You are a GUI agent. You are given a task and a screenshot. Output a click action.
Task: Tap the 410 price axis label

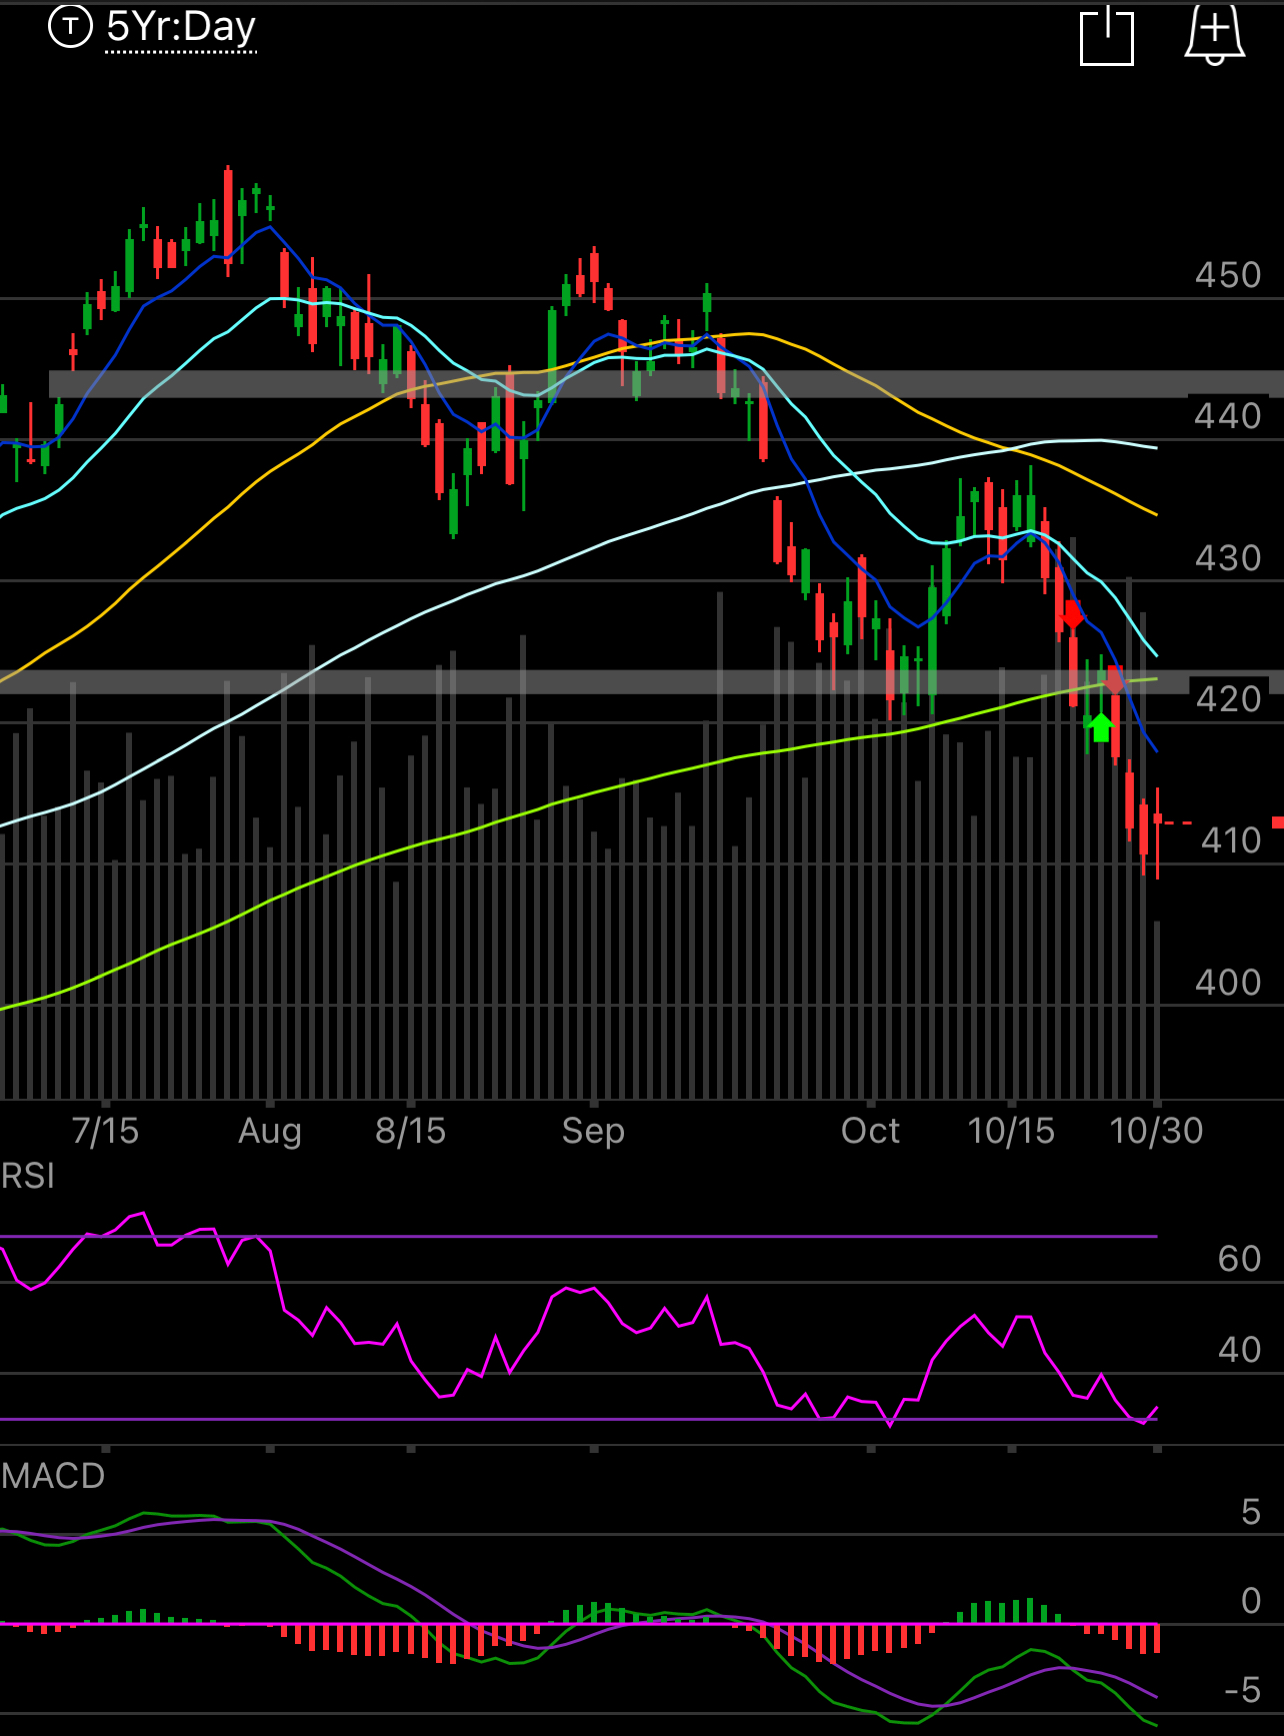click(x=1231, y=841)
